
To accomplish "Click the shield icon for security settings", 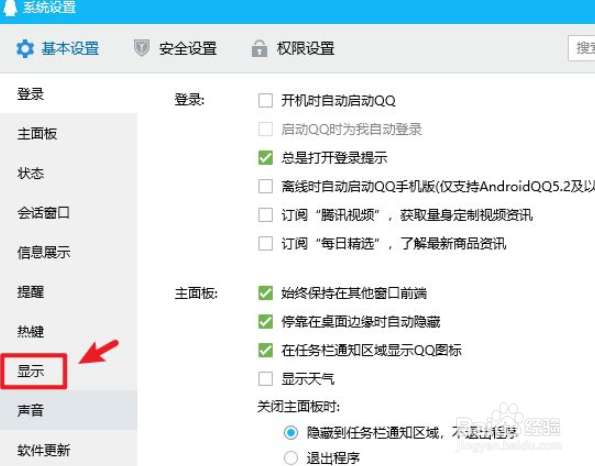I will coord(142,48).
